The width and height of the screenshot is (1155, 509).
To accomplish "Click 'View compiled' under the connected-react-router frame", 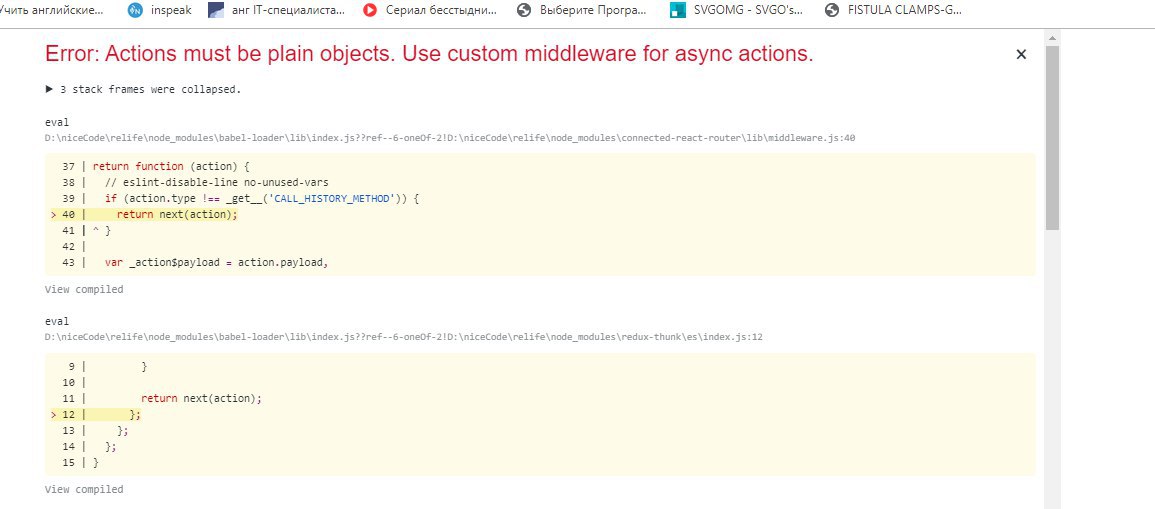I will coord(84,290).
